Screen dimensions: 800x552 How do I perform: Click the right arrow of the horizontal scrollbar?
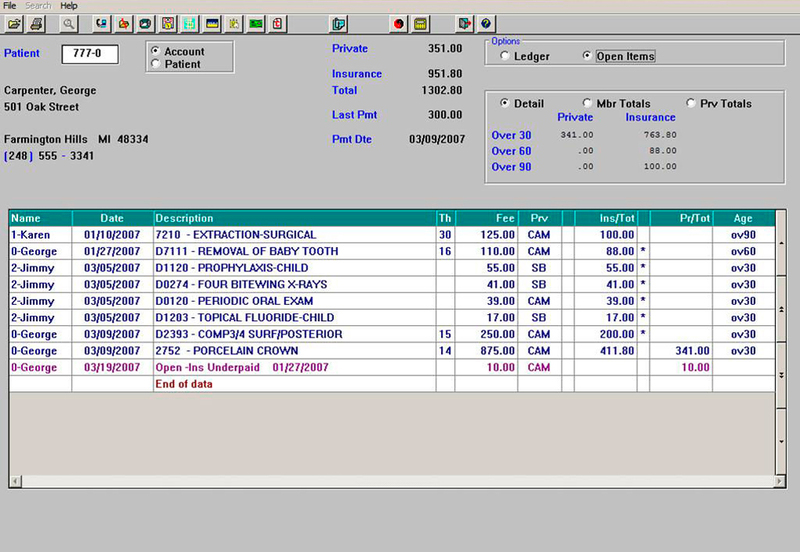[x=780, y=481]
